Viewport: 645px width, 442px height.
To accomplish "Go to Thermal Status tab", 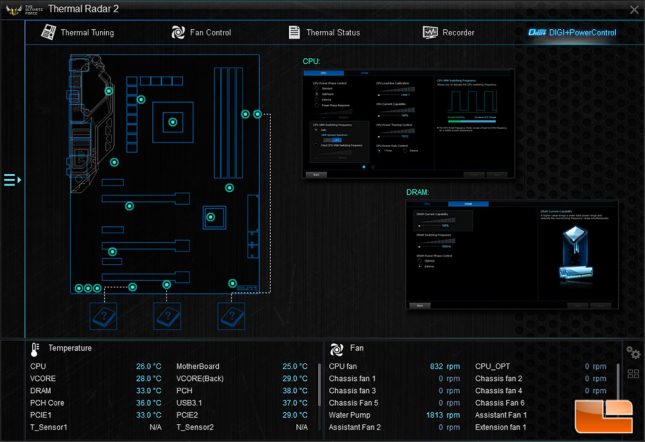I will point(324,32).
